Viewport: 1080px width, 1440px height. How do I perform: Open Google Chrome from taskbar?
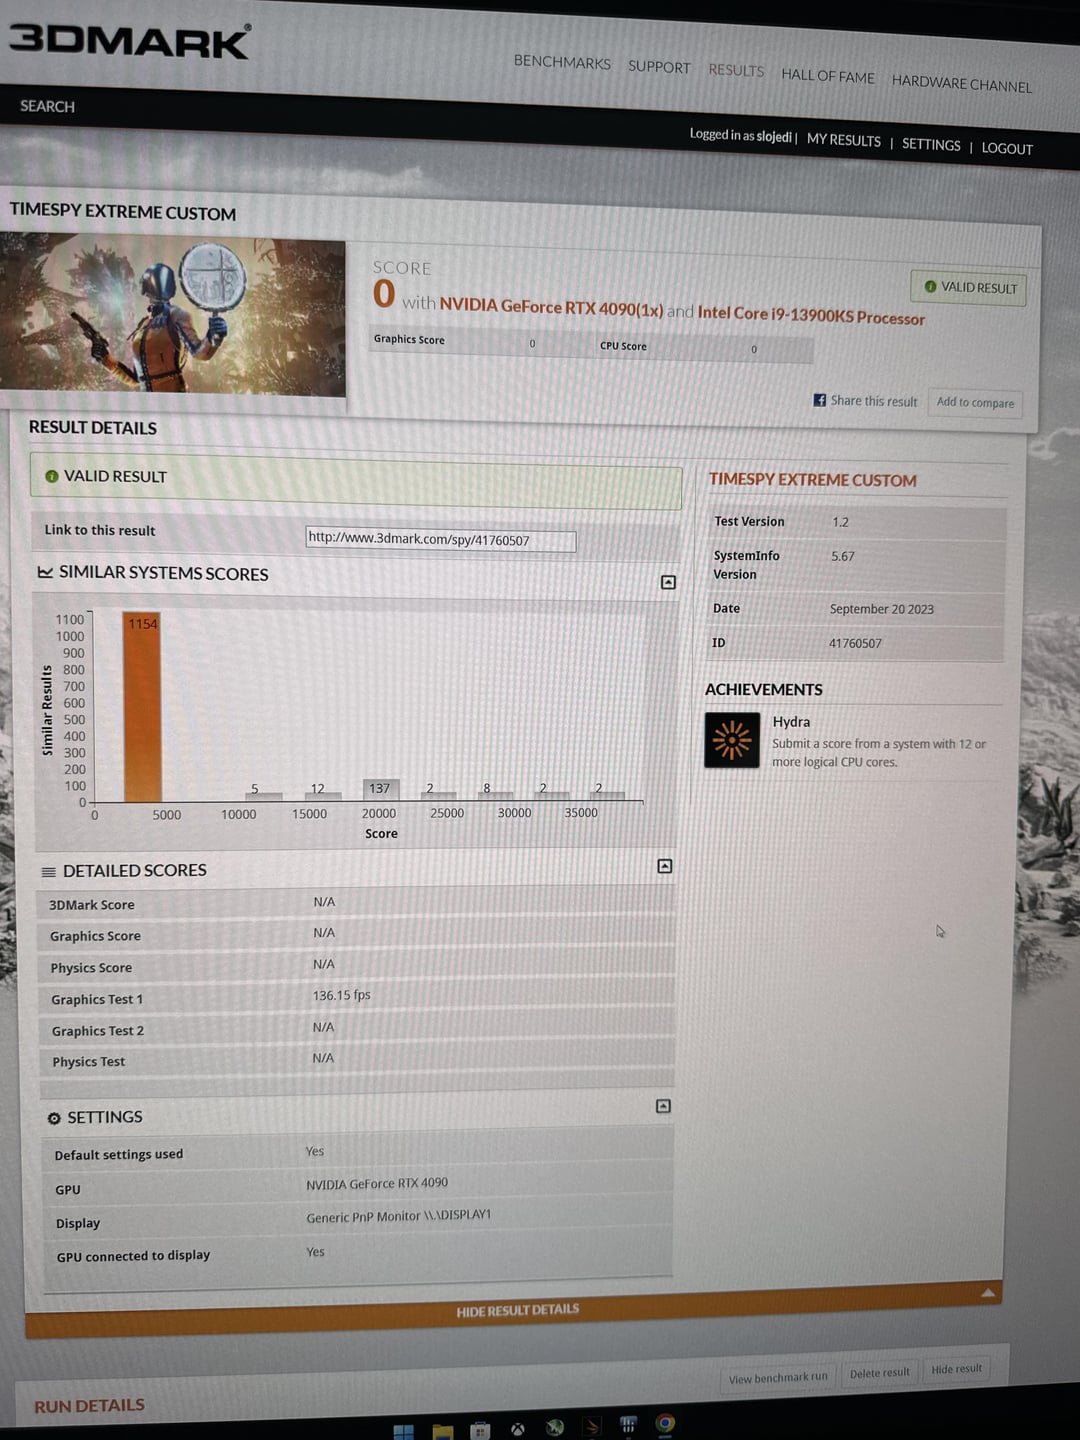[665, 1423]
